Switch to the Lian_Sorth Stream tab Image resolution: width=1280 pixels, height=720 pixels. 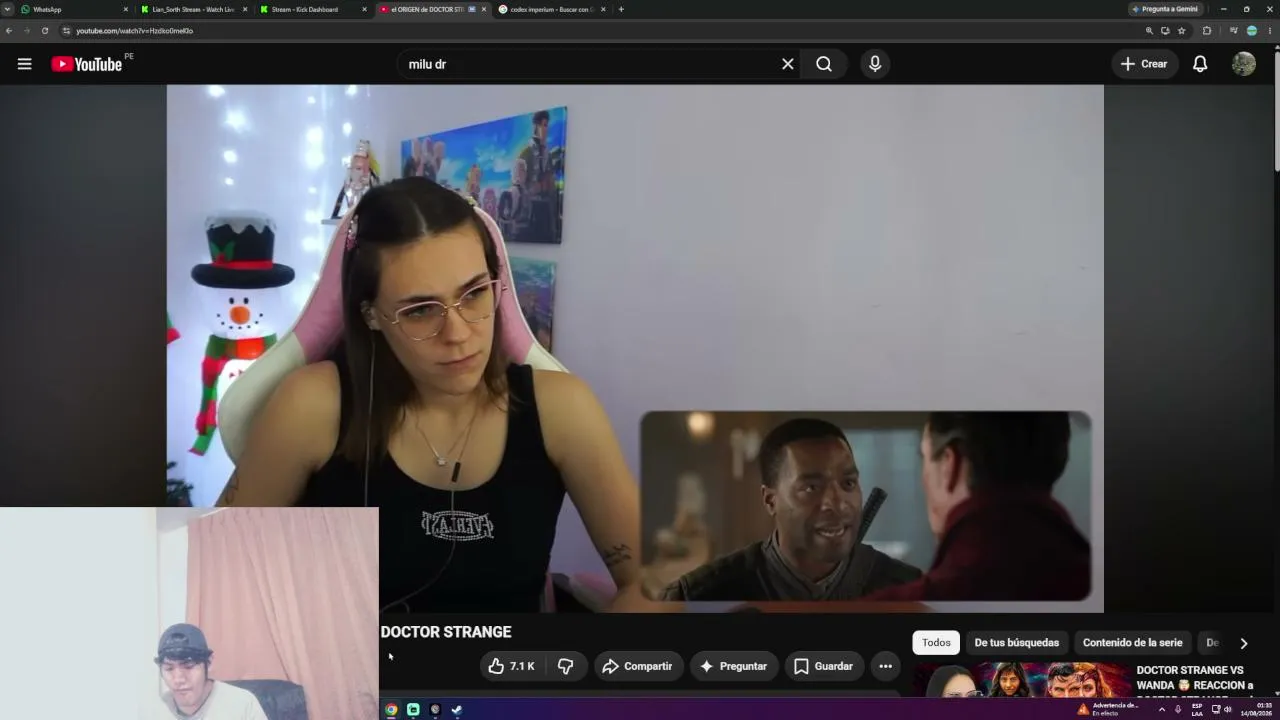coord(194,9)
